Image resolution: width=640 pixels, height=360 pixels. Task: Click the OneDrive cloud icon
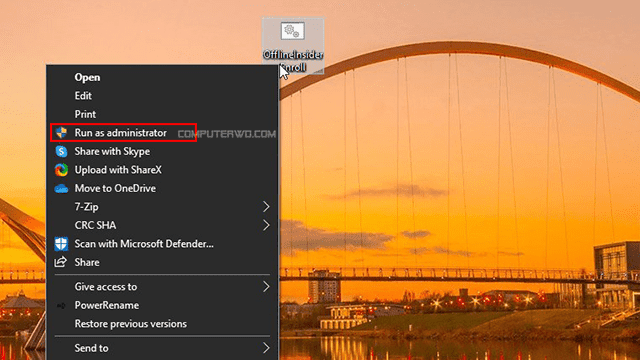pyautogui.click(x=61, y=189)
